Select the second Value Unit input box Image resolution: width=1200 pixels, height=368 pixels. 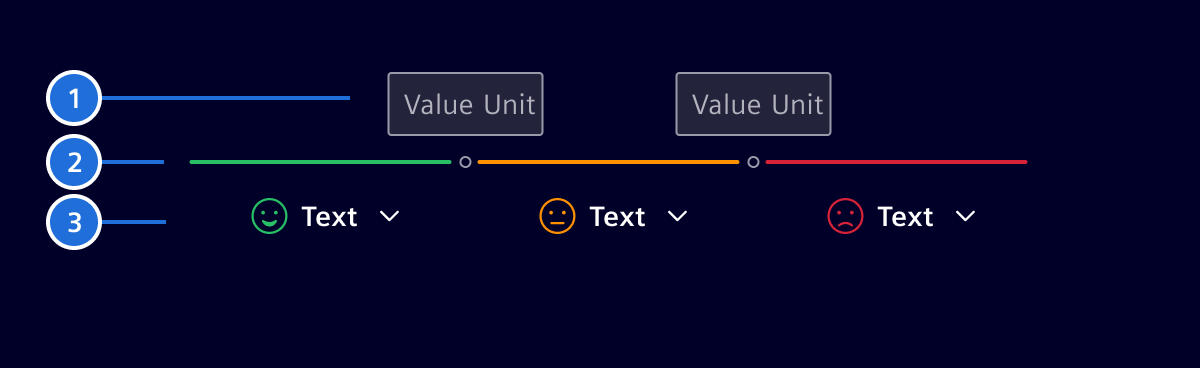click(754, 104)
